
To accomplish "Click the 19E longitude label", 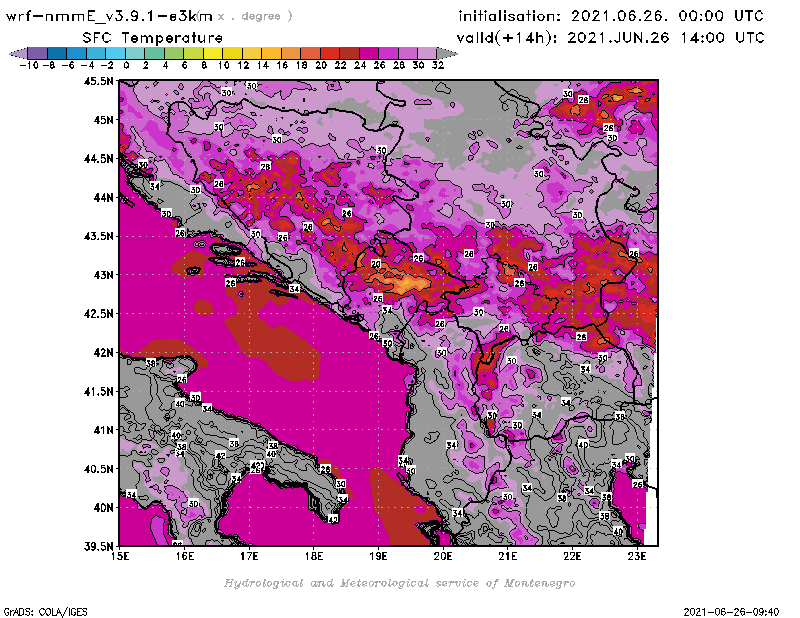I will coord(378,556).
